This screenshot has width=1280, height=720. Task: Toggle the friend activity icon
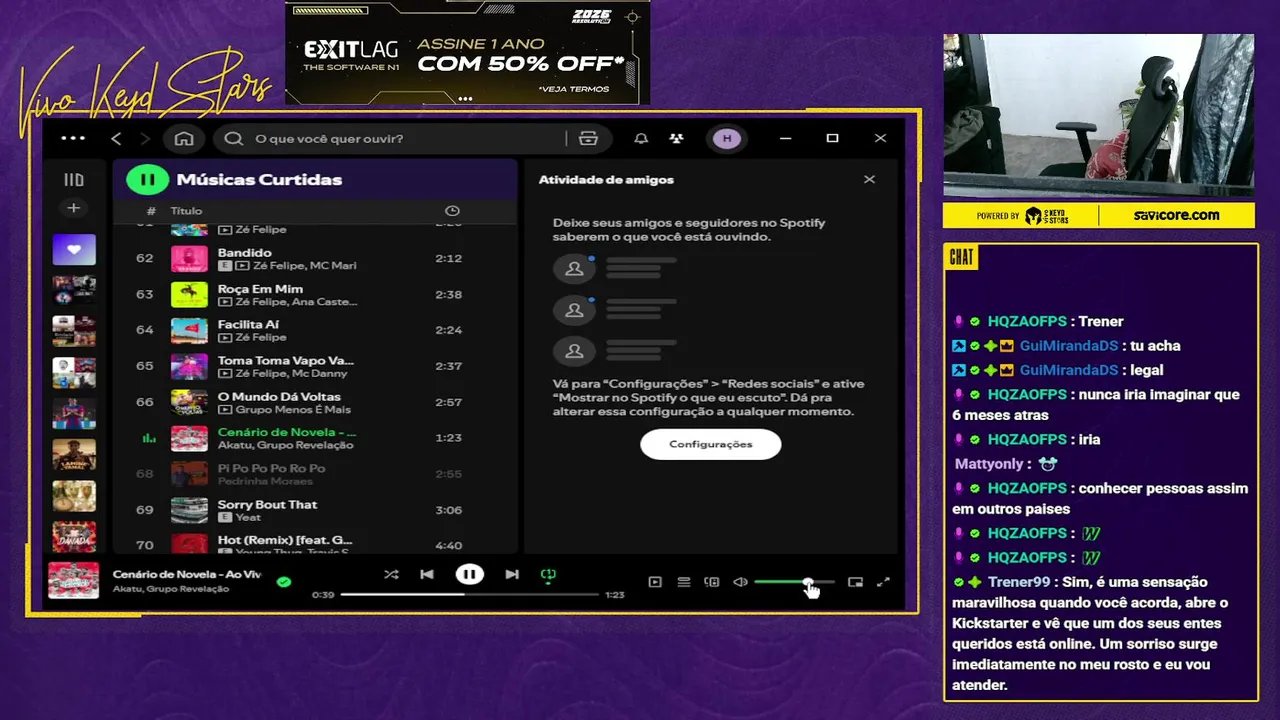pyautogui.click(x=677, y=138)
